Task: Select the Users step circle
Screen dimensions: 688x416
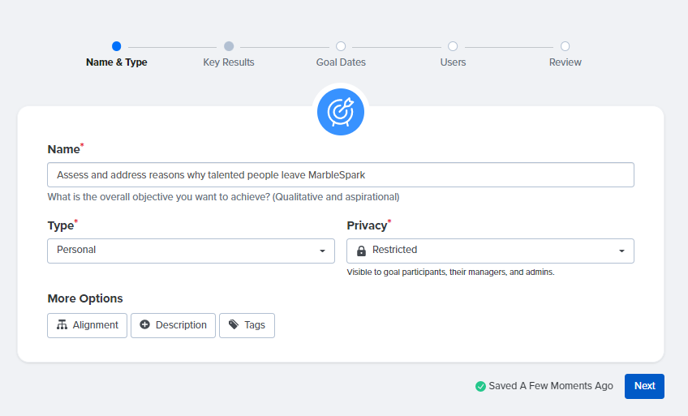Action: pyautogui.click(x=453, y=46)
